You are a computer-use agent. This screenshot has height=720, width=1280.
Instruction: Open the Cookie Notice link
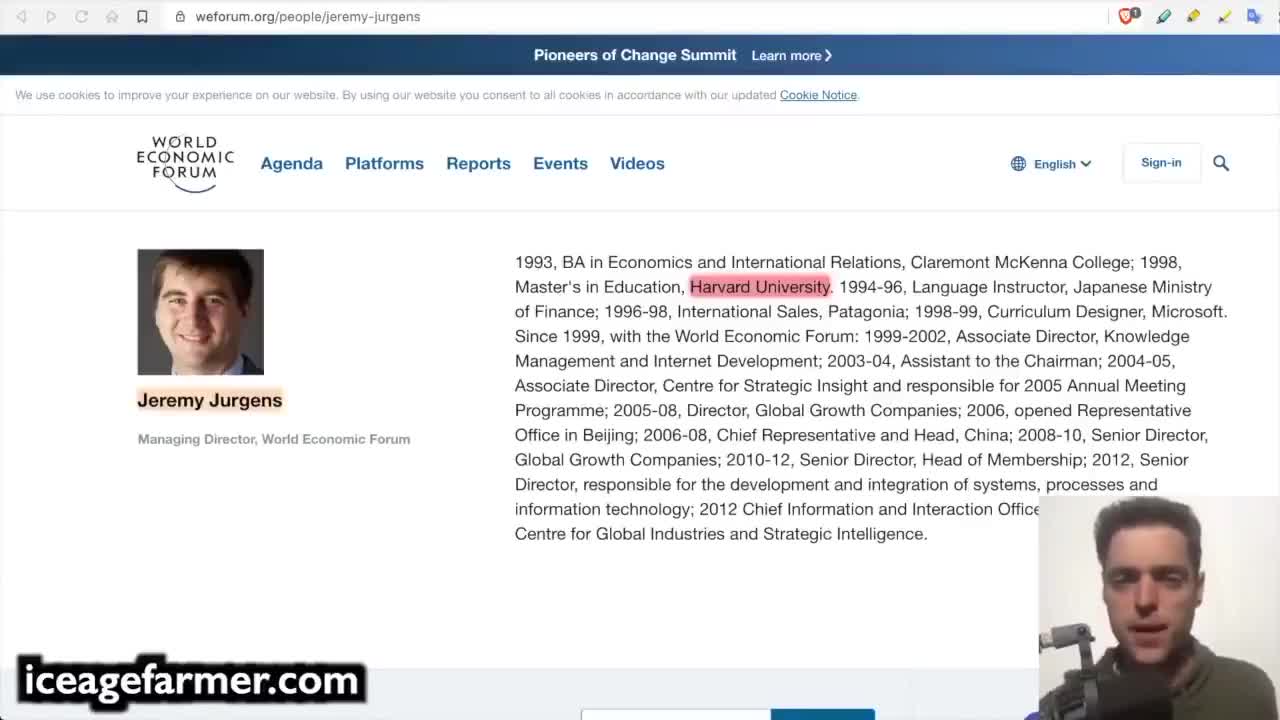818,95
